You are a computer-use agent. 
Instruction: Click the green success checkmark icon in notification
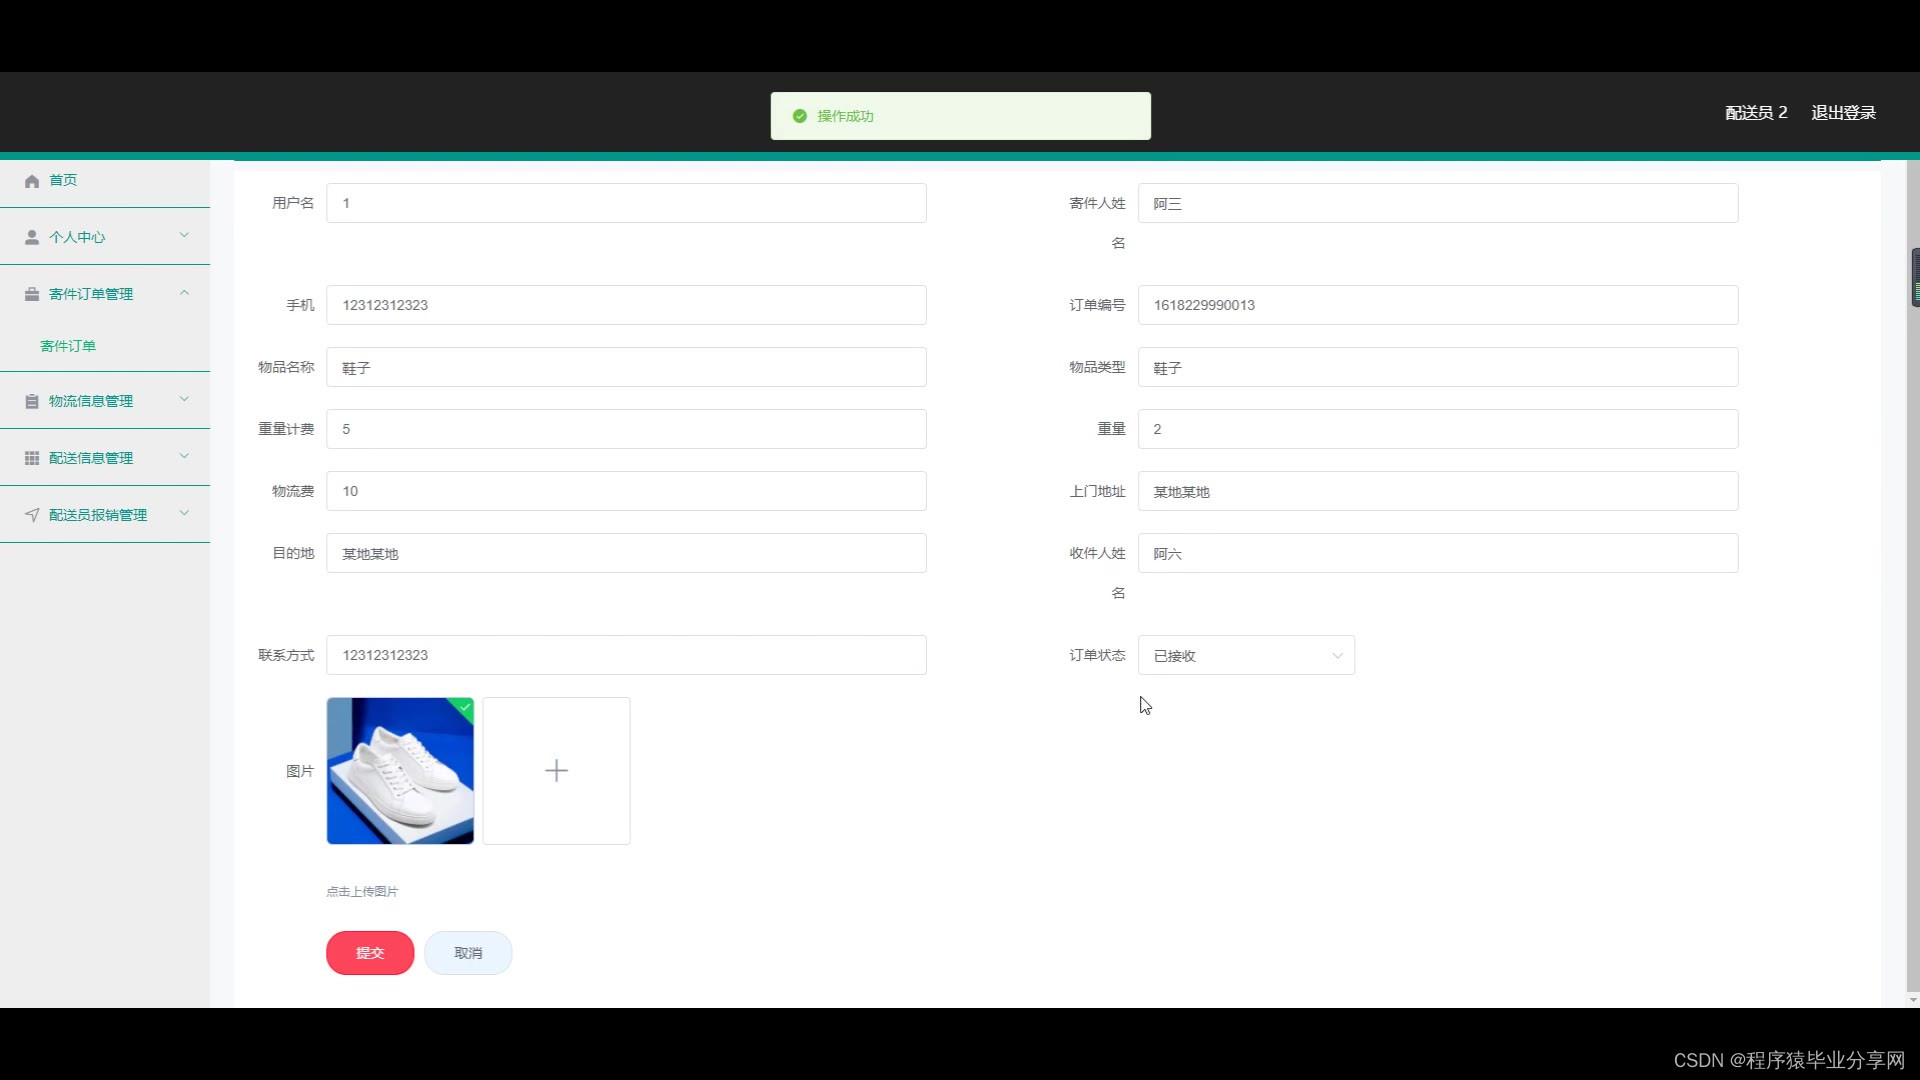coord(800,116)
